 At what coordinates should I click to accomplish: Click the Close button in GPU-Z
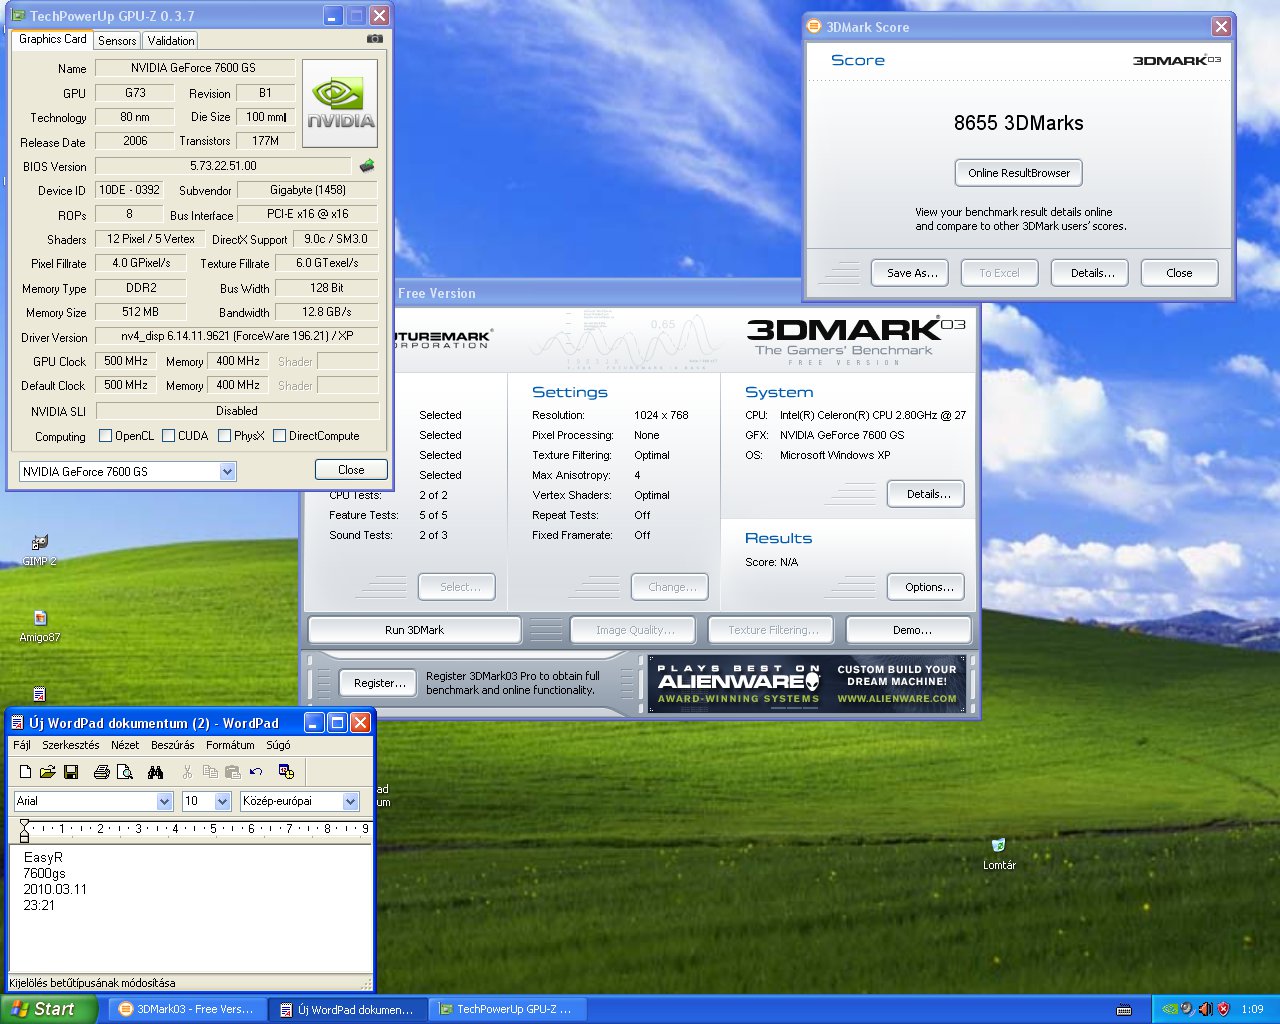[x=351, y=469]
